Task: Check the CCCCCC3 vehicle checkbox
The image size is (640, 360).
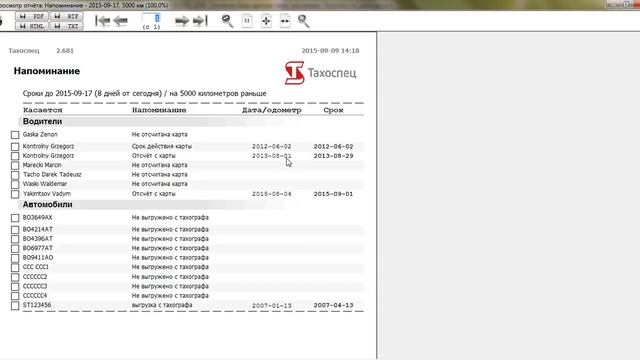Action: (x=15, y=287)
